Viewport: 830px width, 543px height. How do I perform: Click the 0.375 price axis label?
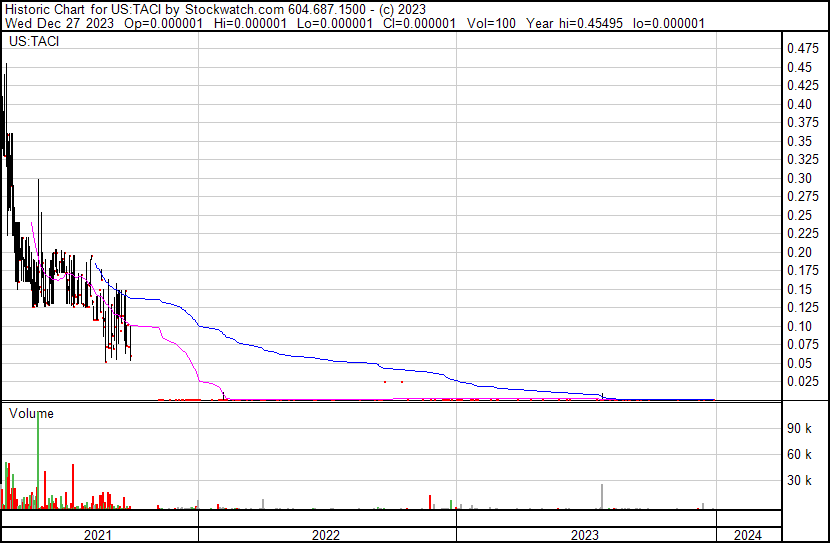click(x=803, y=123)
